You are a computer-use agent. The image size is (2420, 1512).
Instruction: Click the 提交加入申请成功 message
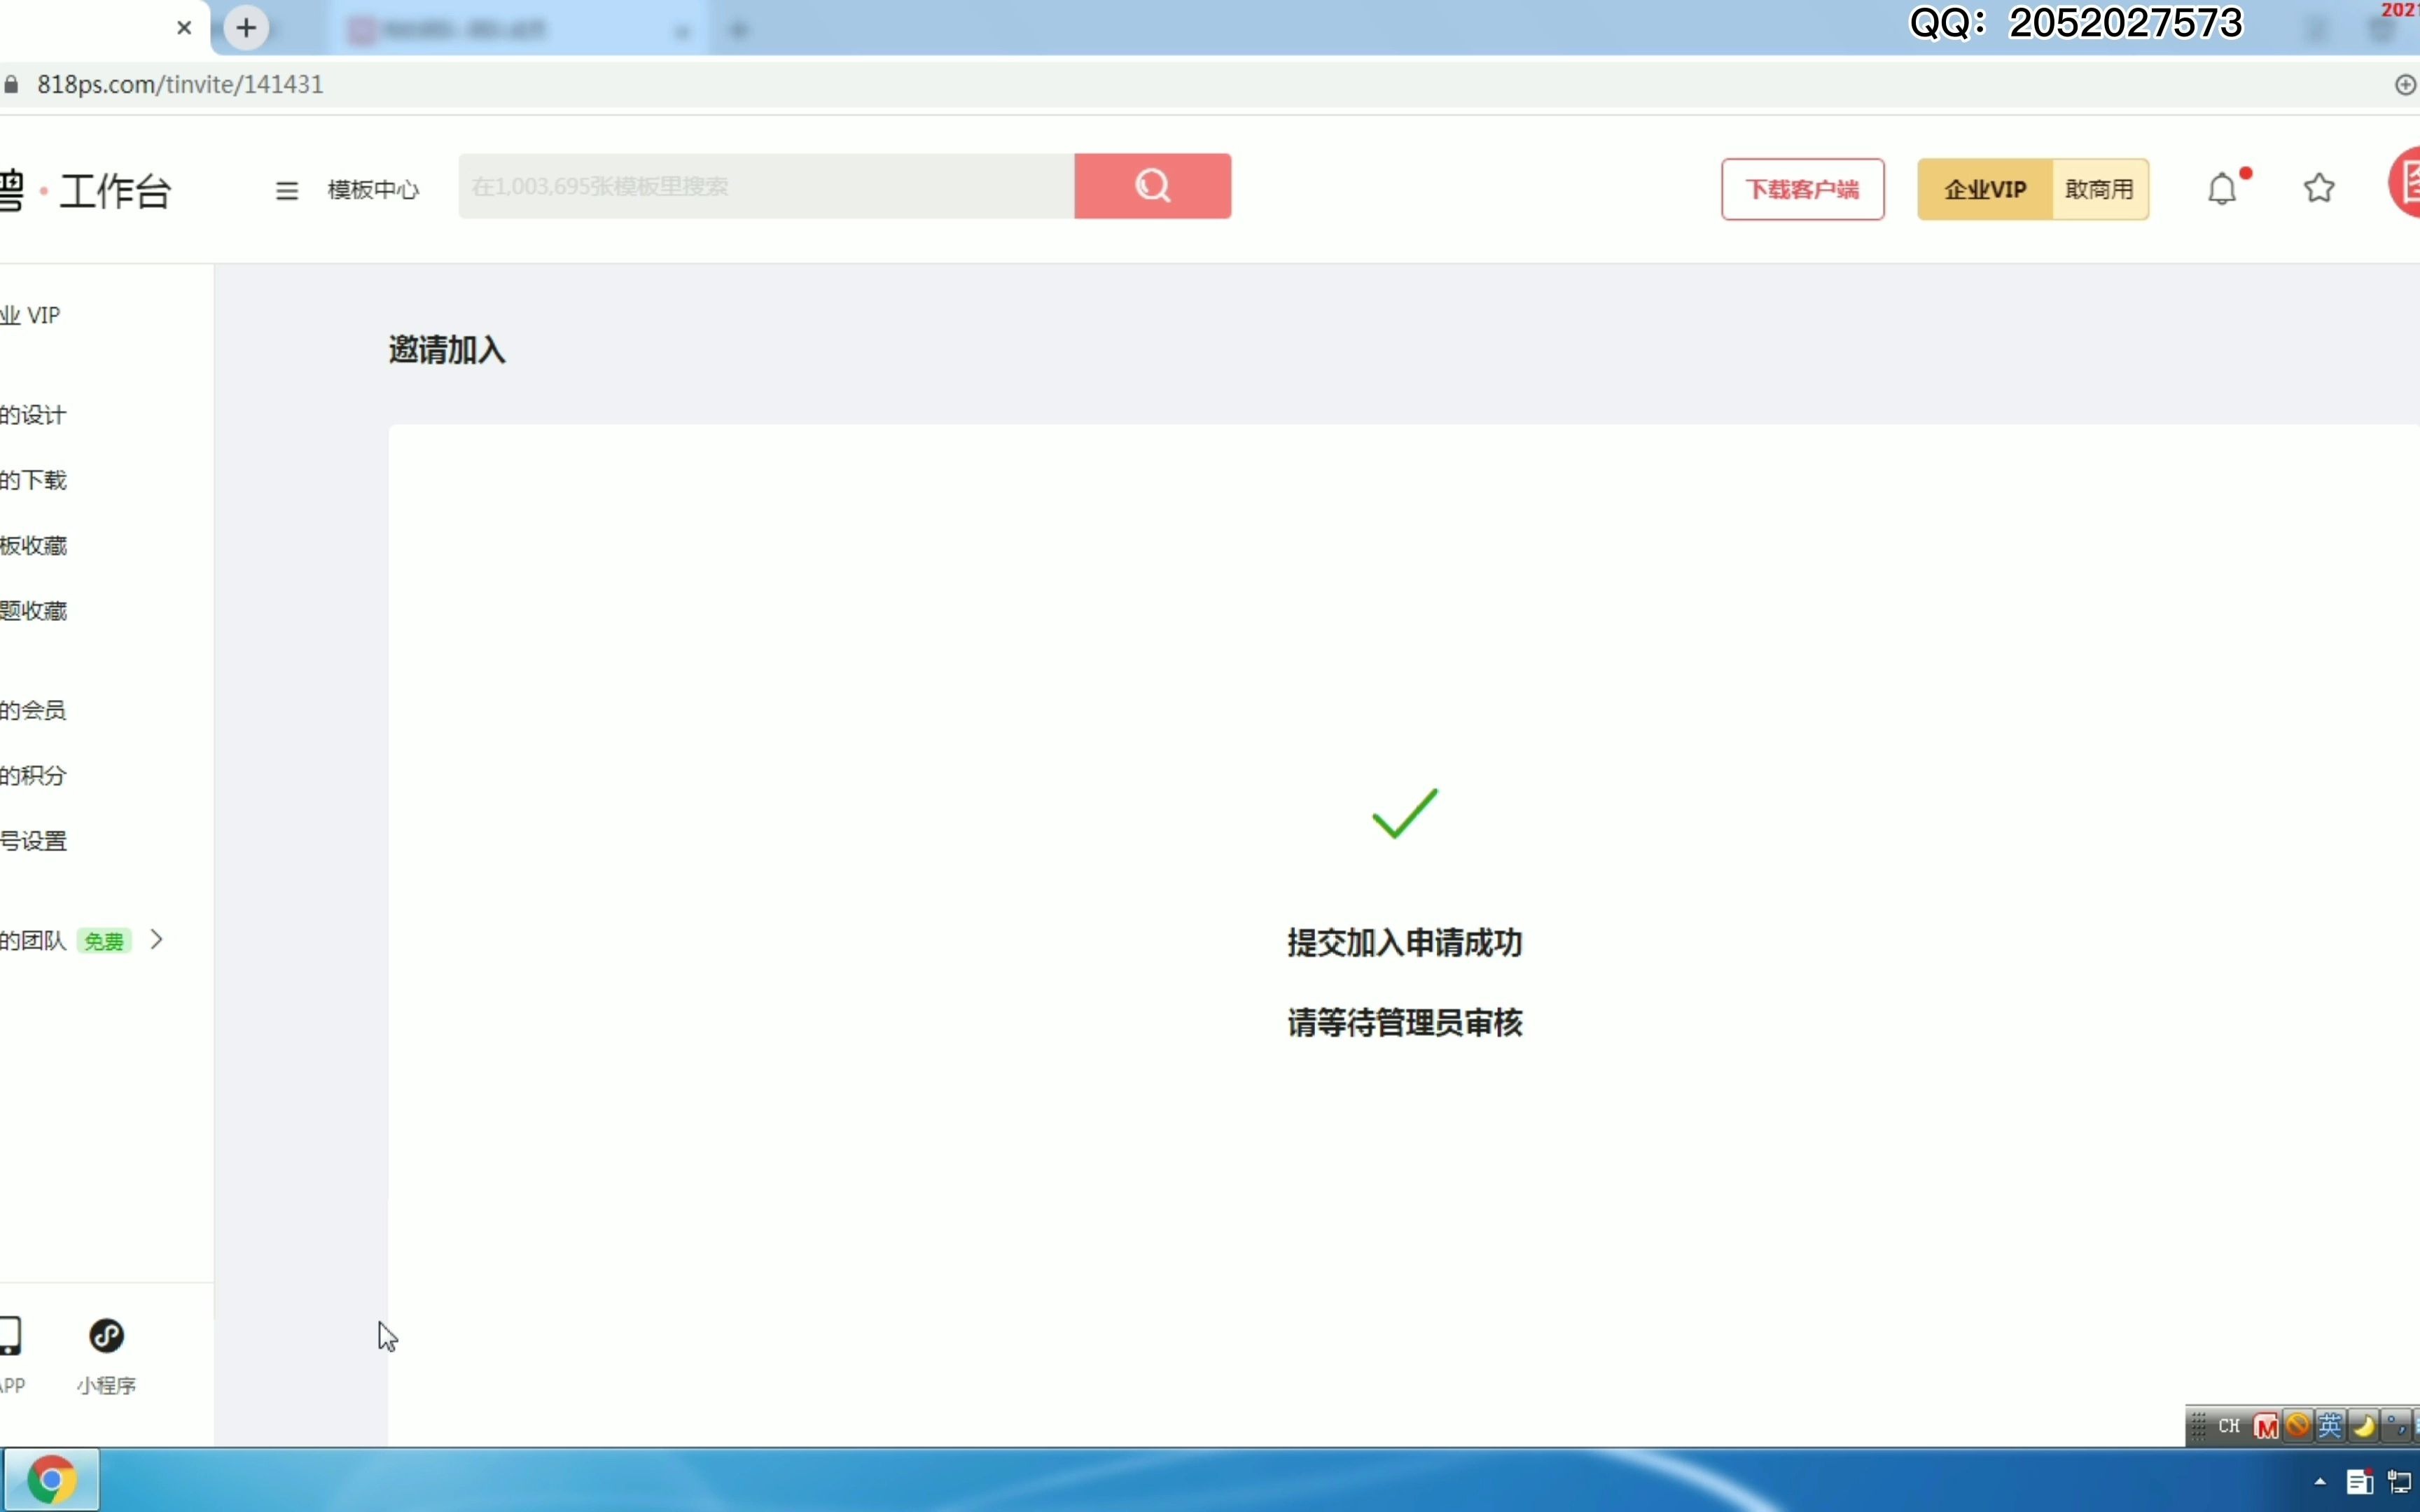(x=1405, y=943)
